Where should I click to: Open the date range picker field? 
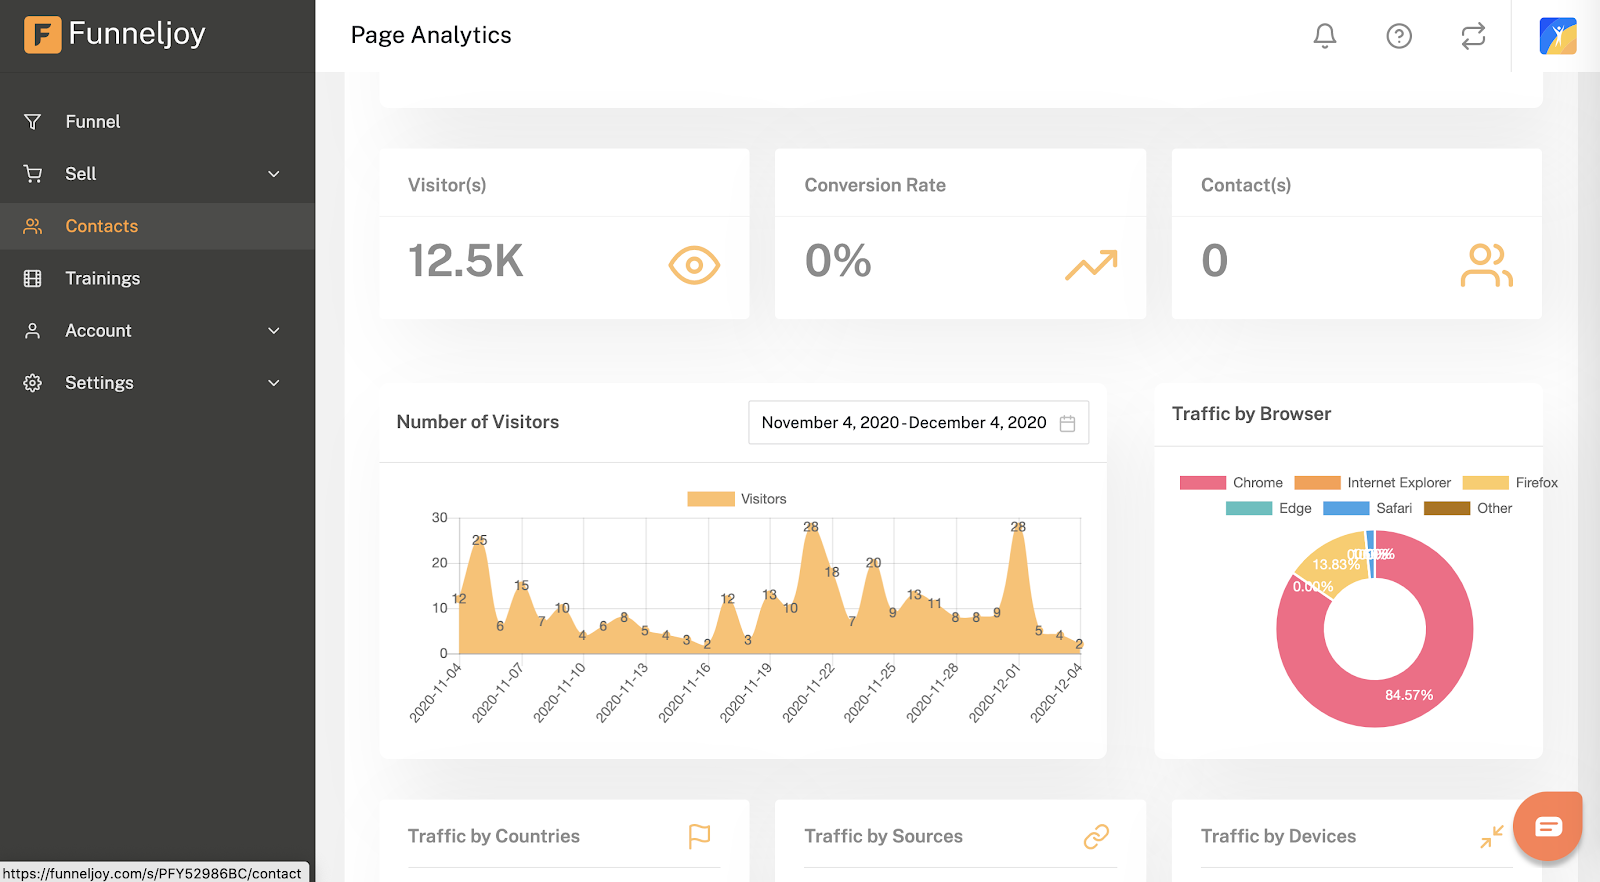[917, 423]
